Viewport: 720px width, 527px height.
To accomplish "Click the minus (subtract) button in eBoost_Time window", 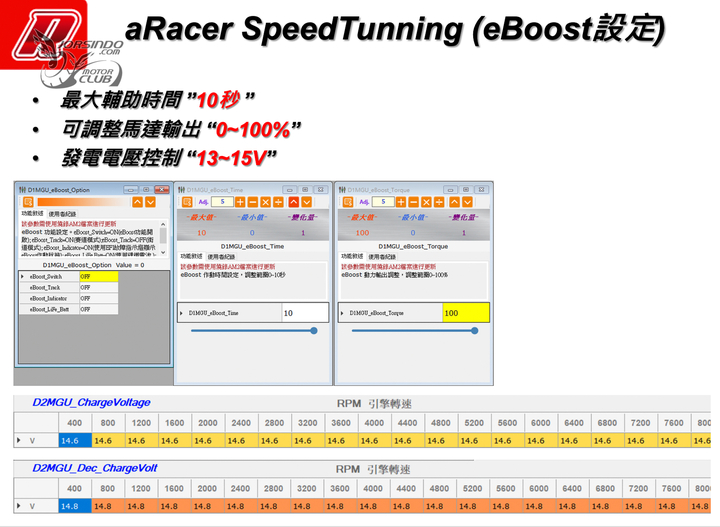I will coord(253,202).
